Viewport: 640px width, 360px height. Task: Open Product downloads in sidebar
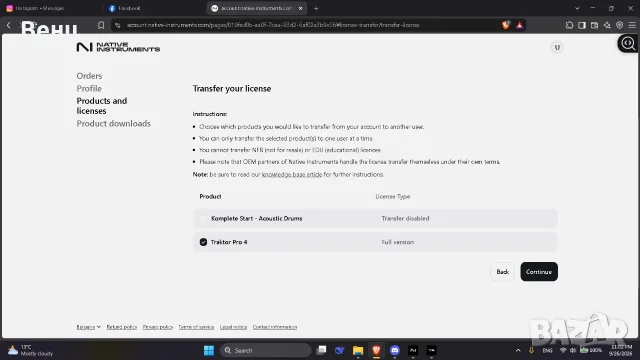(113, 124)
